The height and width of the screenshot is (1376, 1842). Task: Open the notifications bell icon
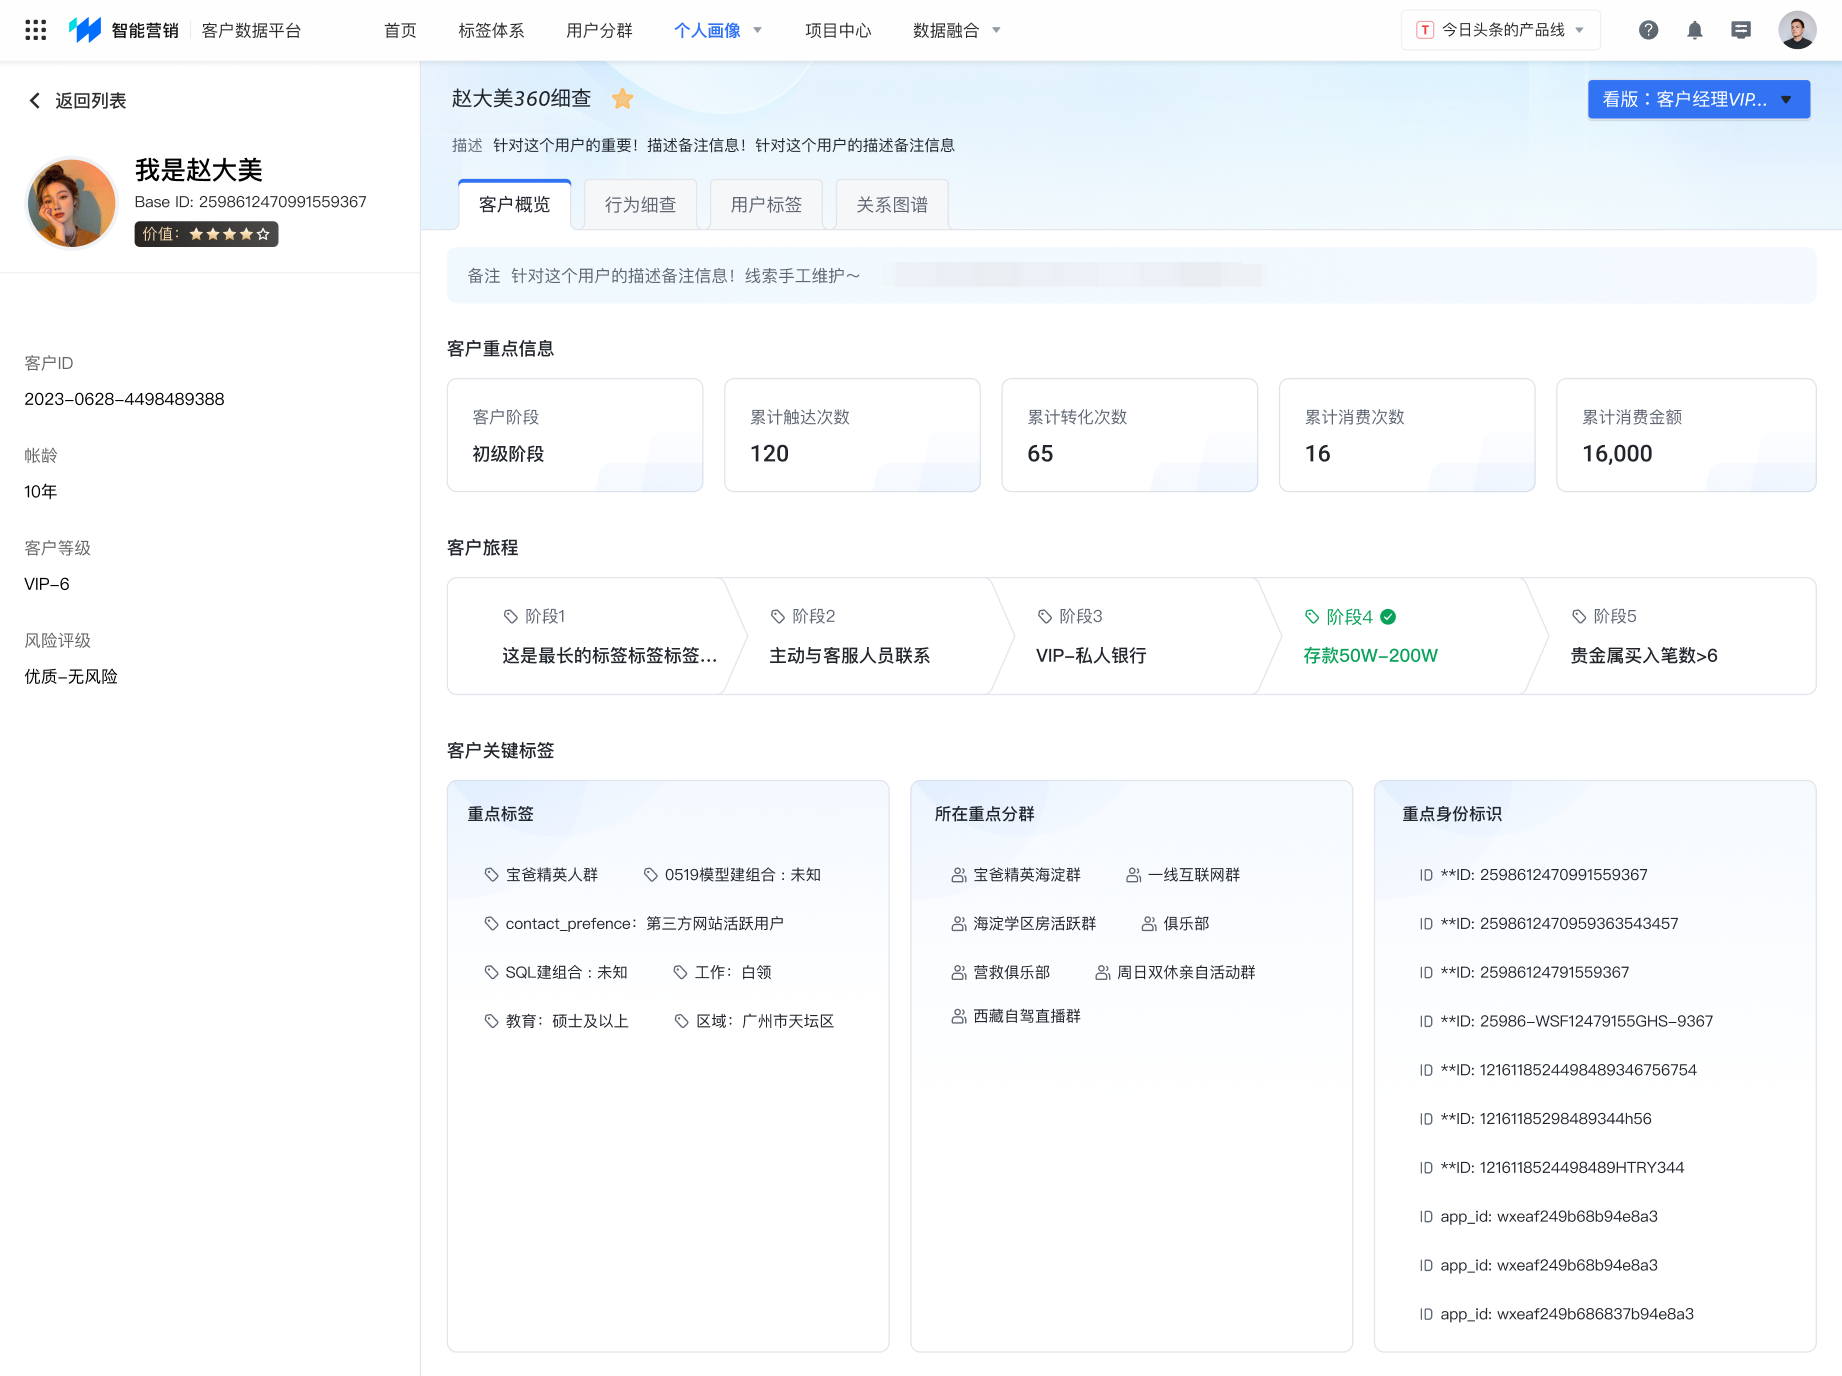(x=1695, y=30)
